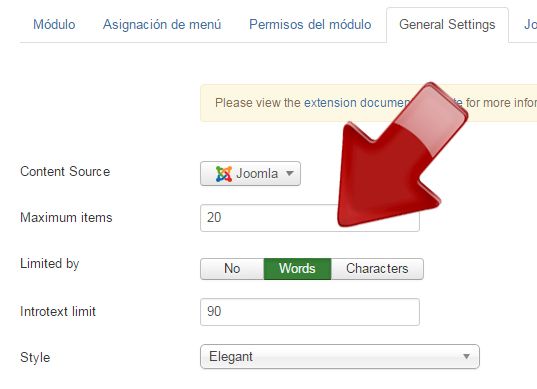
Task: Click the Maximum items label
Action: coord(66,218)
